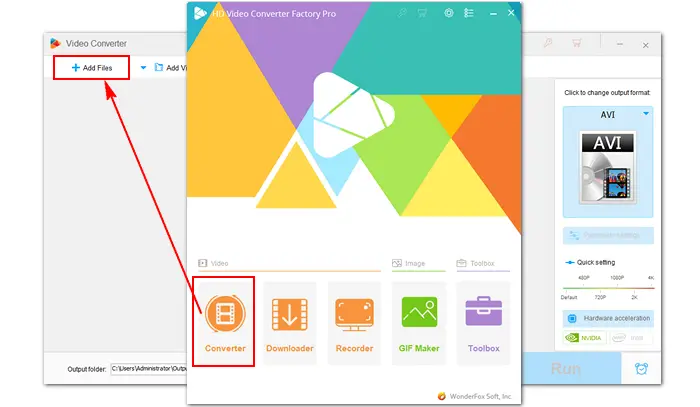This screenshot has width=700, height=407.
Task: Minimize the Video Converter window
Action: coord(620,44)
